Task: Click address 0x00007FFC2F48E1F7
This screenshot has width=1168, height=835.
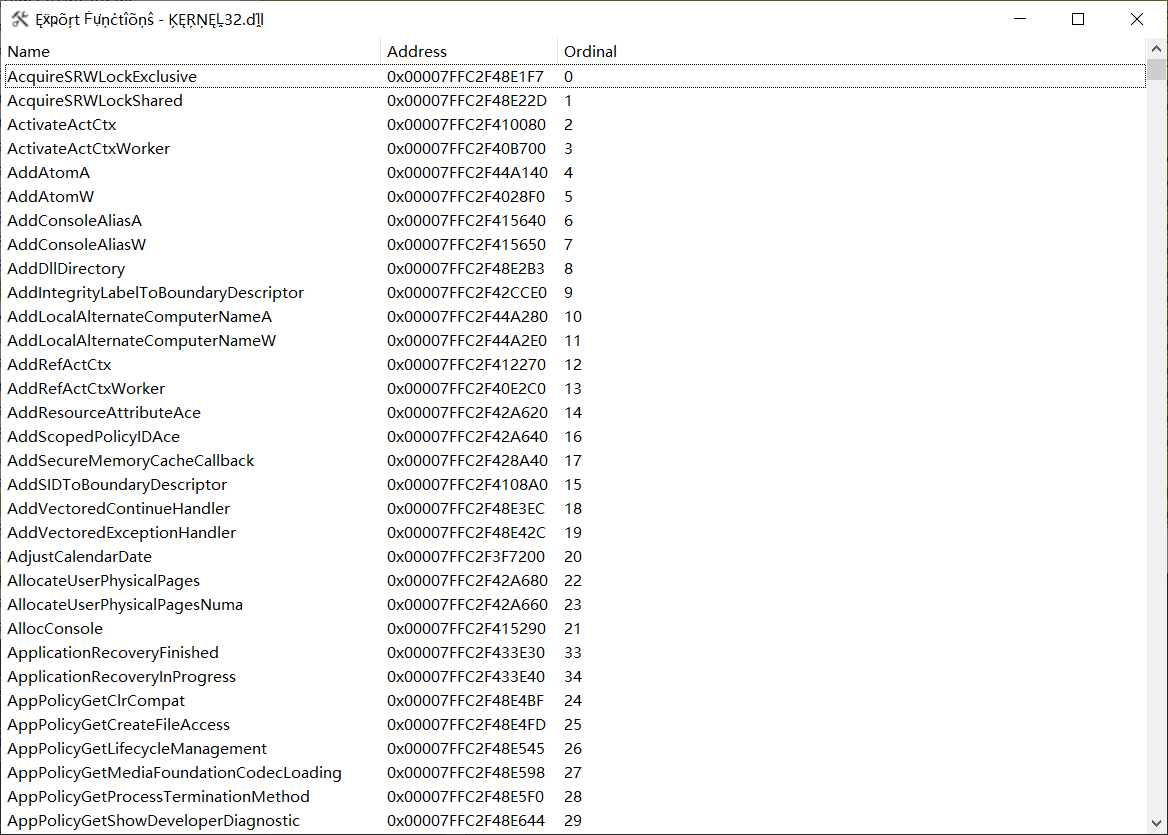Action: [466, 77]
